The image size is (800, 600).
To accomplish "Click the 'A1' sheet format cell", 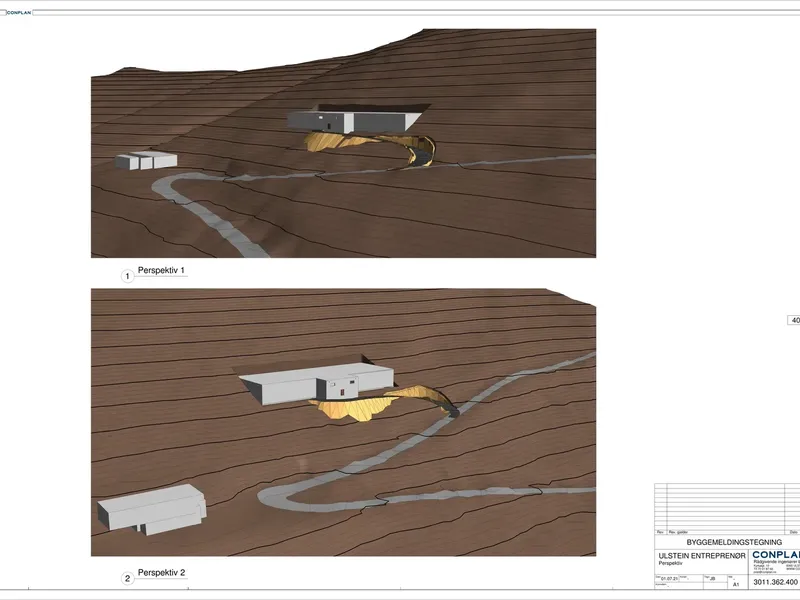I will point(736,584).
